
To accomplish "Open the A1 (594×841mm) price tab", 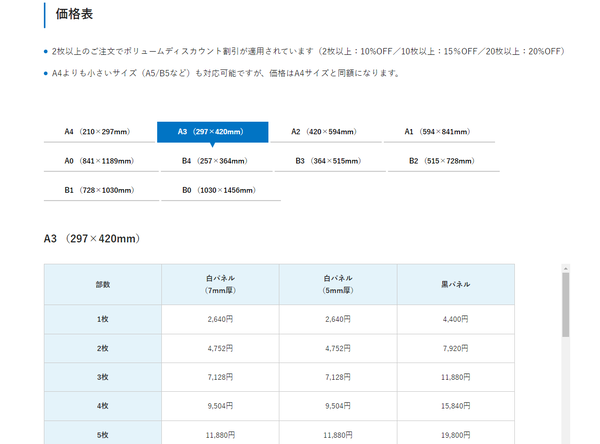I will [439, 132].
